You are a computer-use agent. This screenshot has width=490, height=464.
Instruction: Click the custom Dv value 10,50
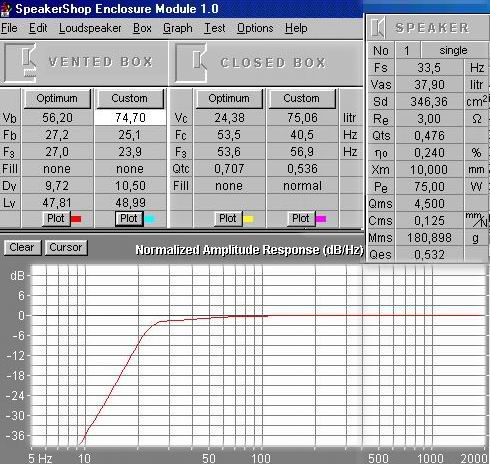[x=130, y=186]
